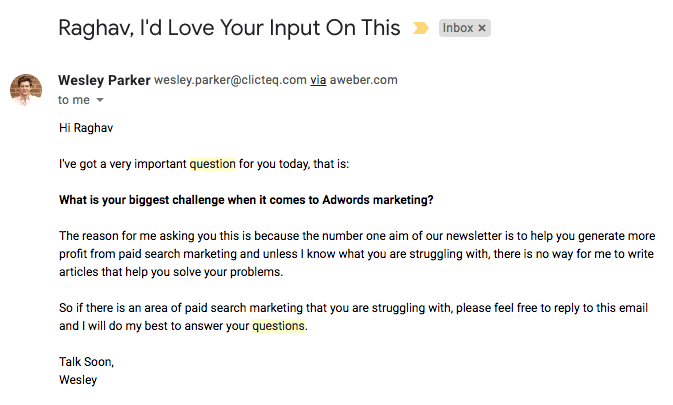
Task: Open the Inbox label tag
Action: click(x=457, y=28)
